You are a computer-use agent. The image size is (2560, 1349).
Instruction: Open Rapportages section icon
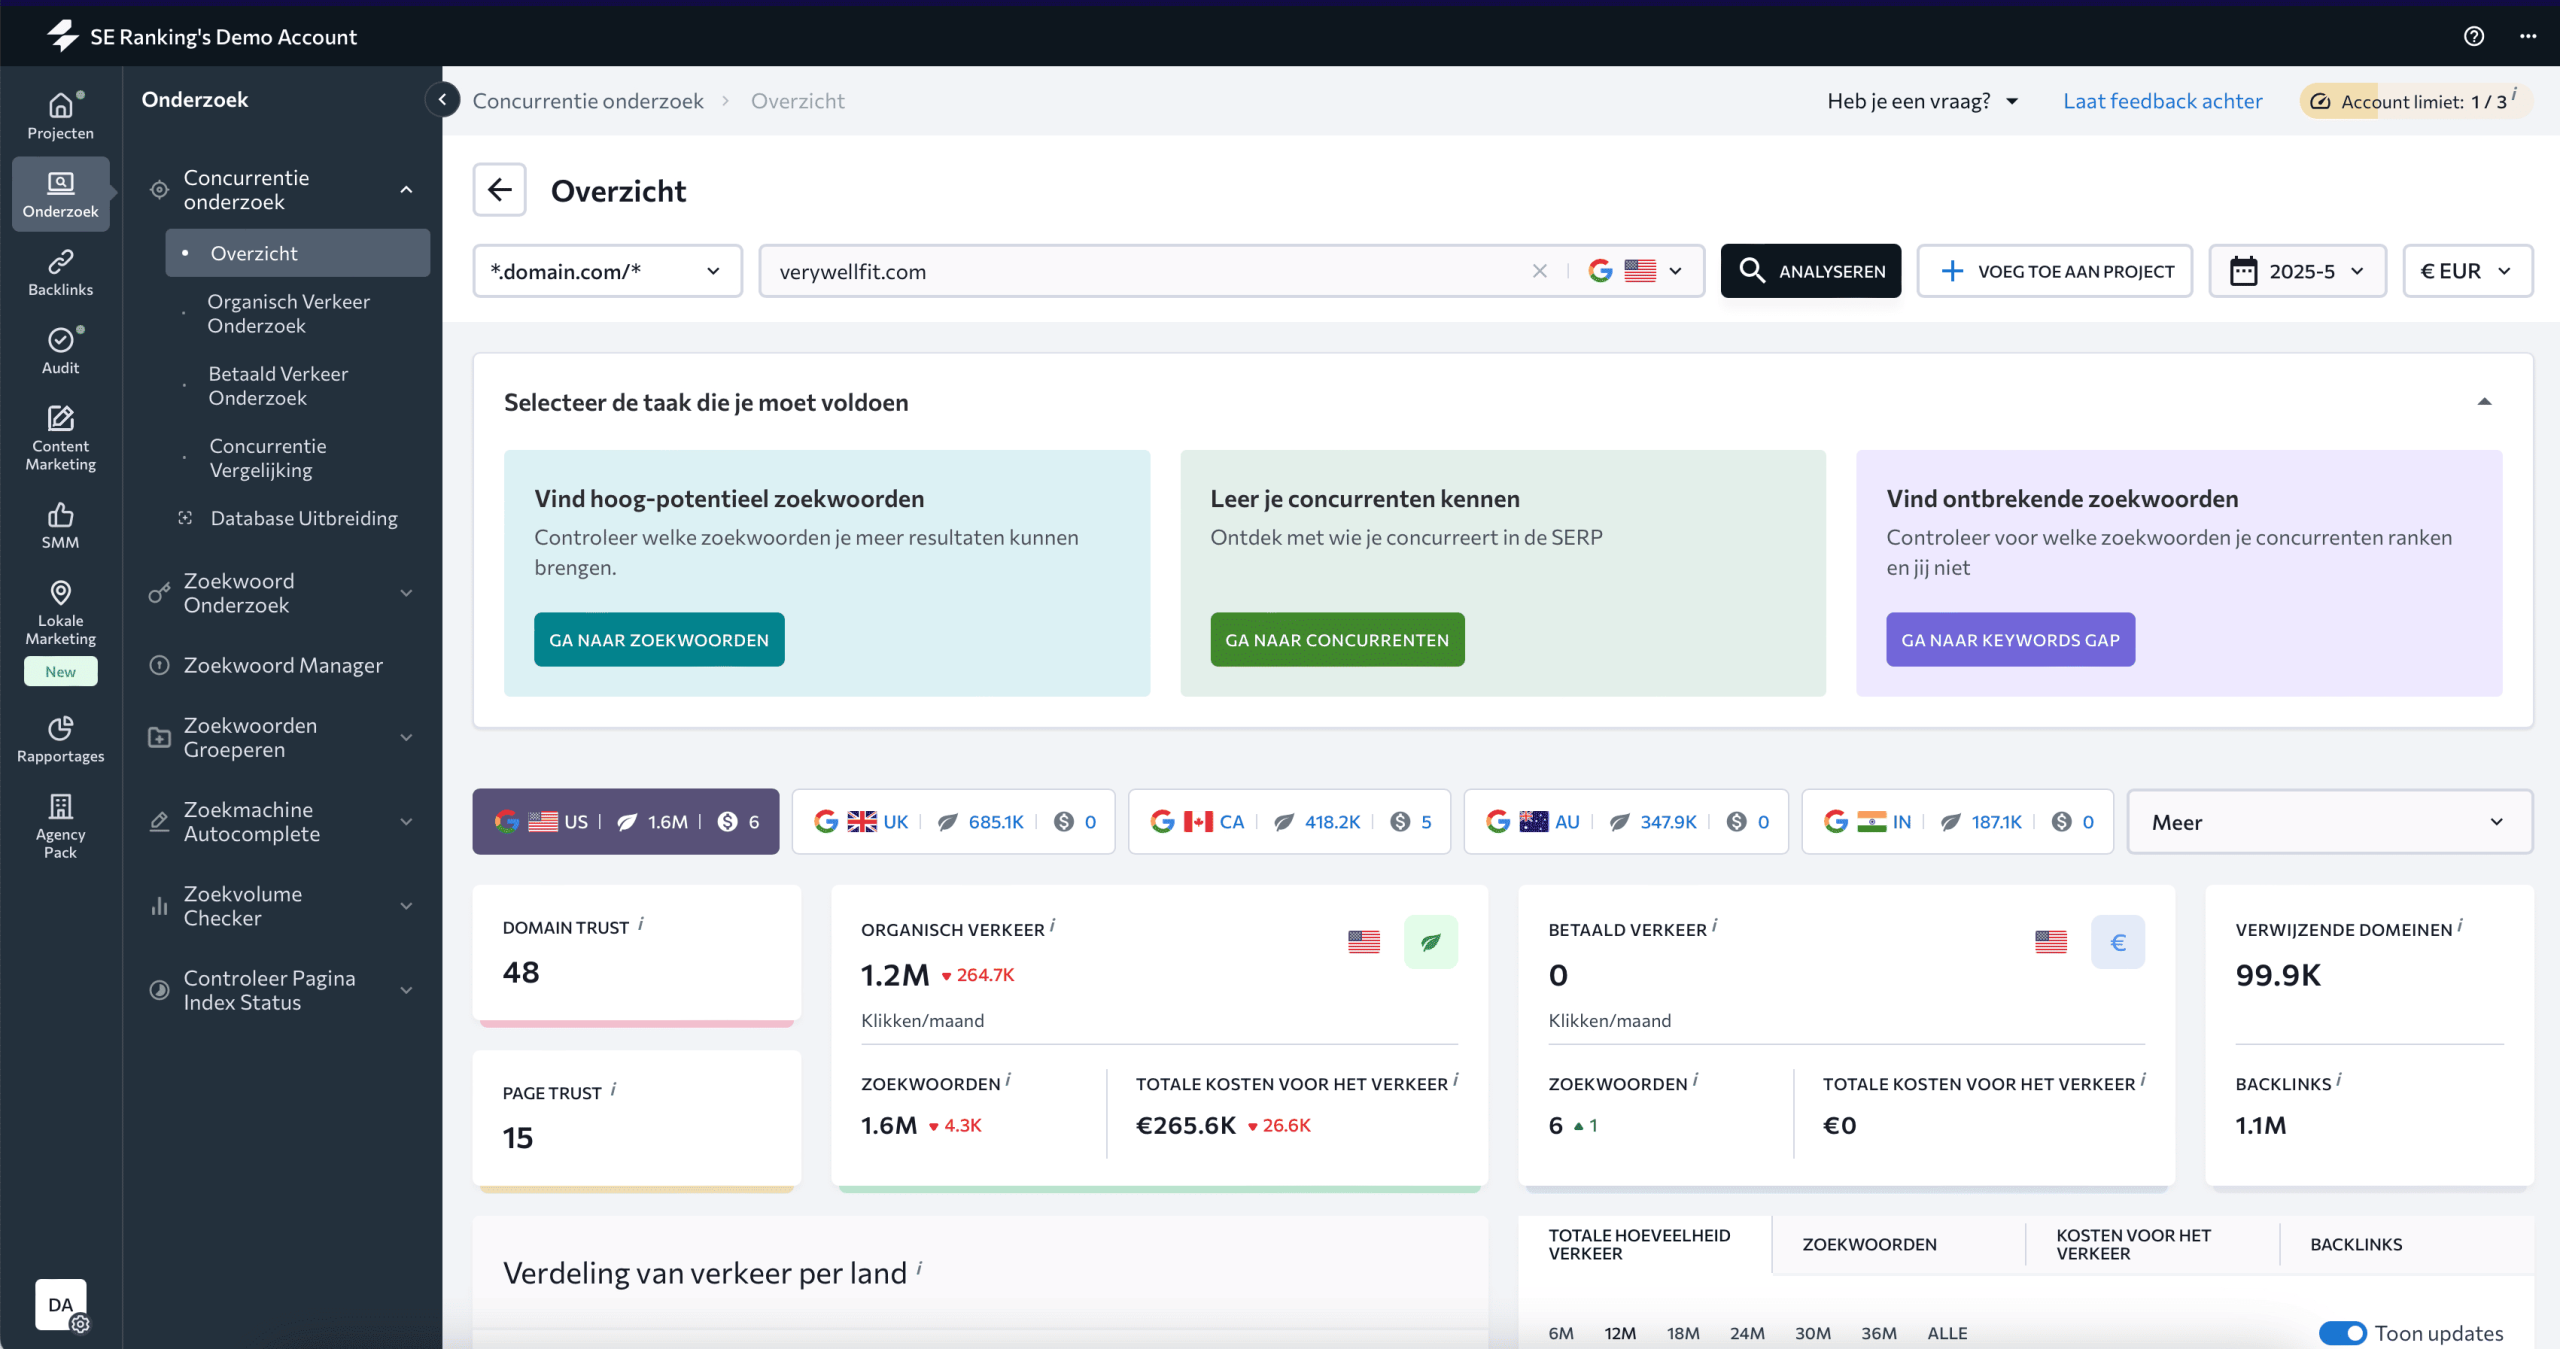point(60,728)
